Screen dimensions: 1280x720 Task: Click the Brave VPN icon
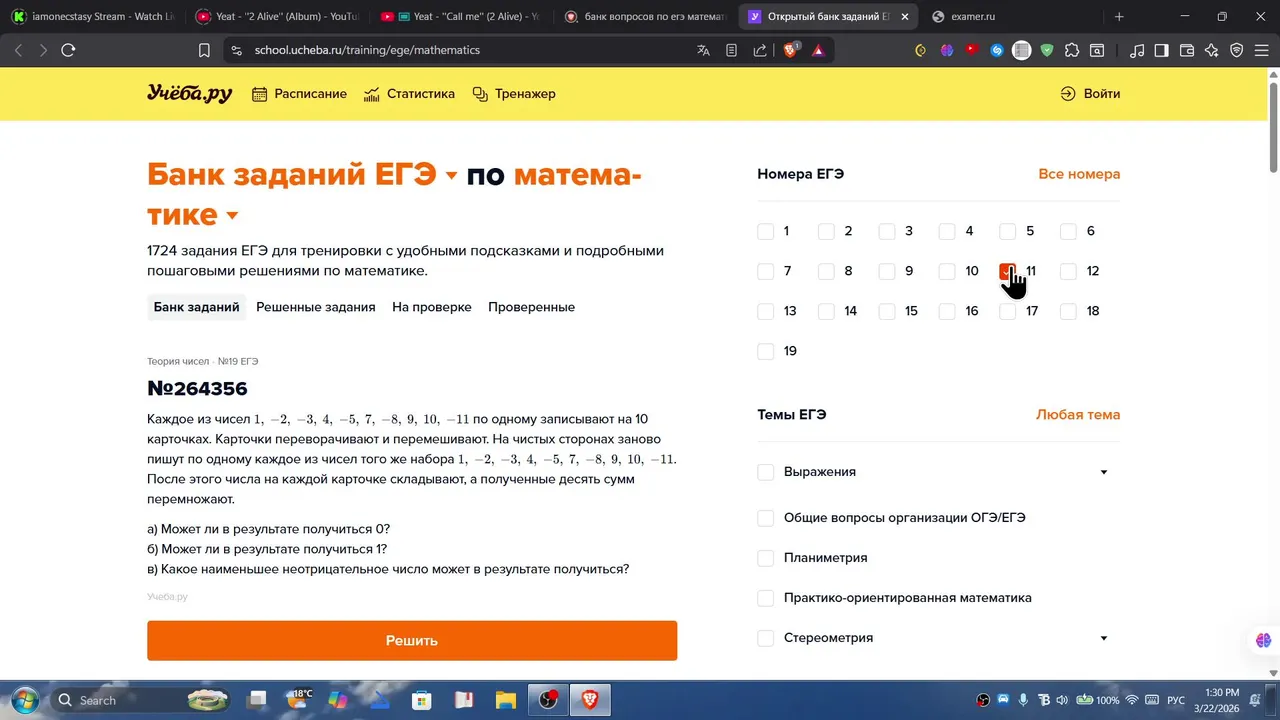pos(1237,50)
